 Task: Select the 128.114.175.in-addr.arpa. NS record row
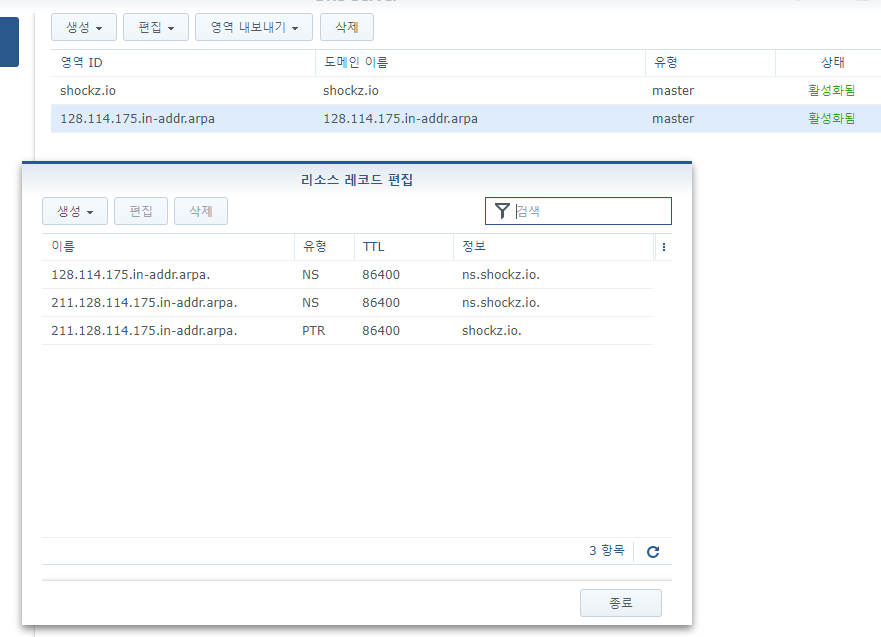(x=346, y=275)
